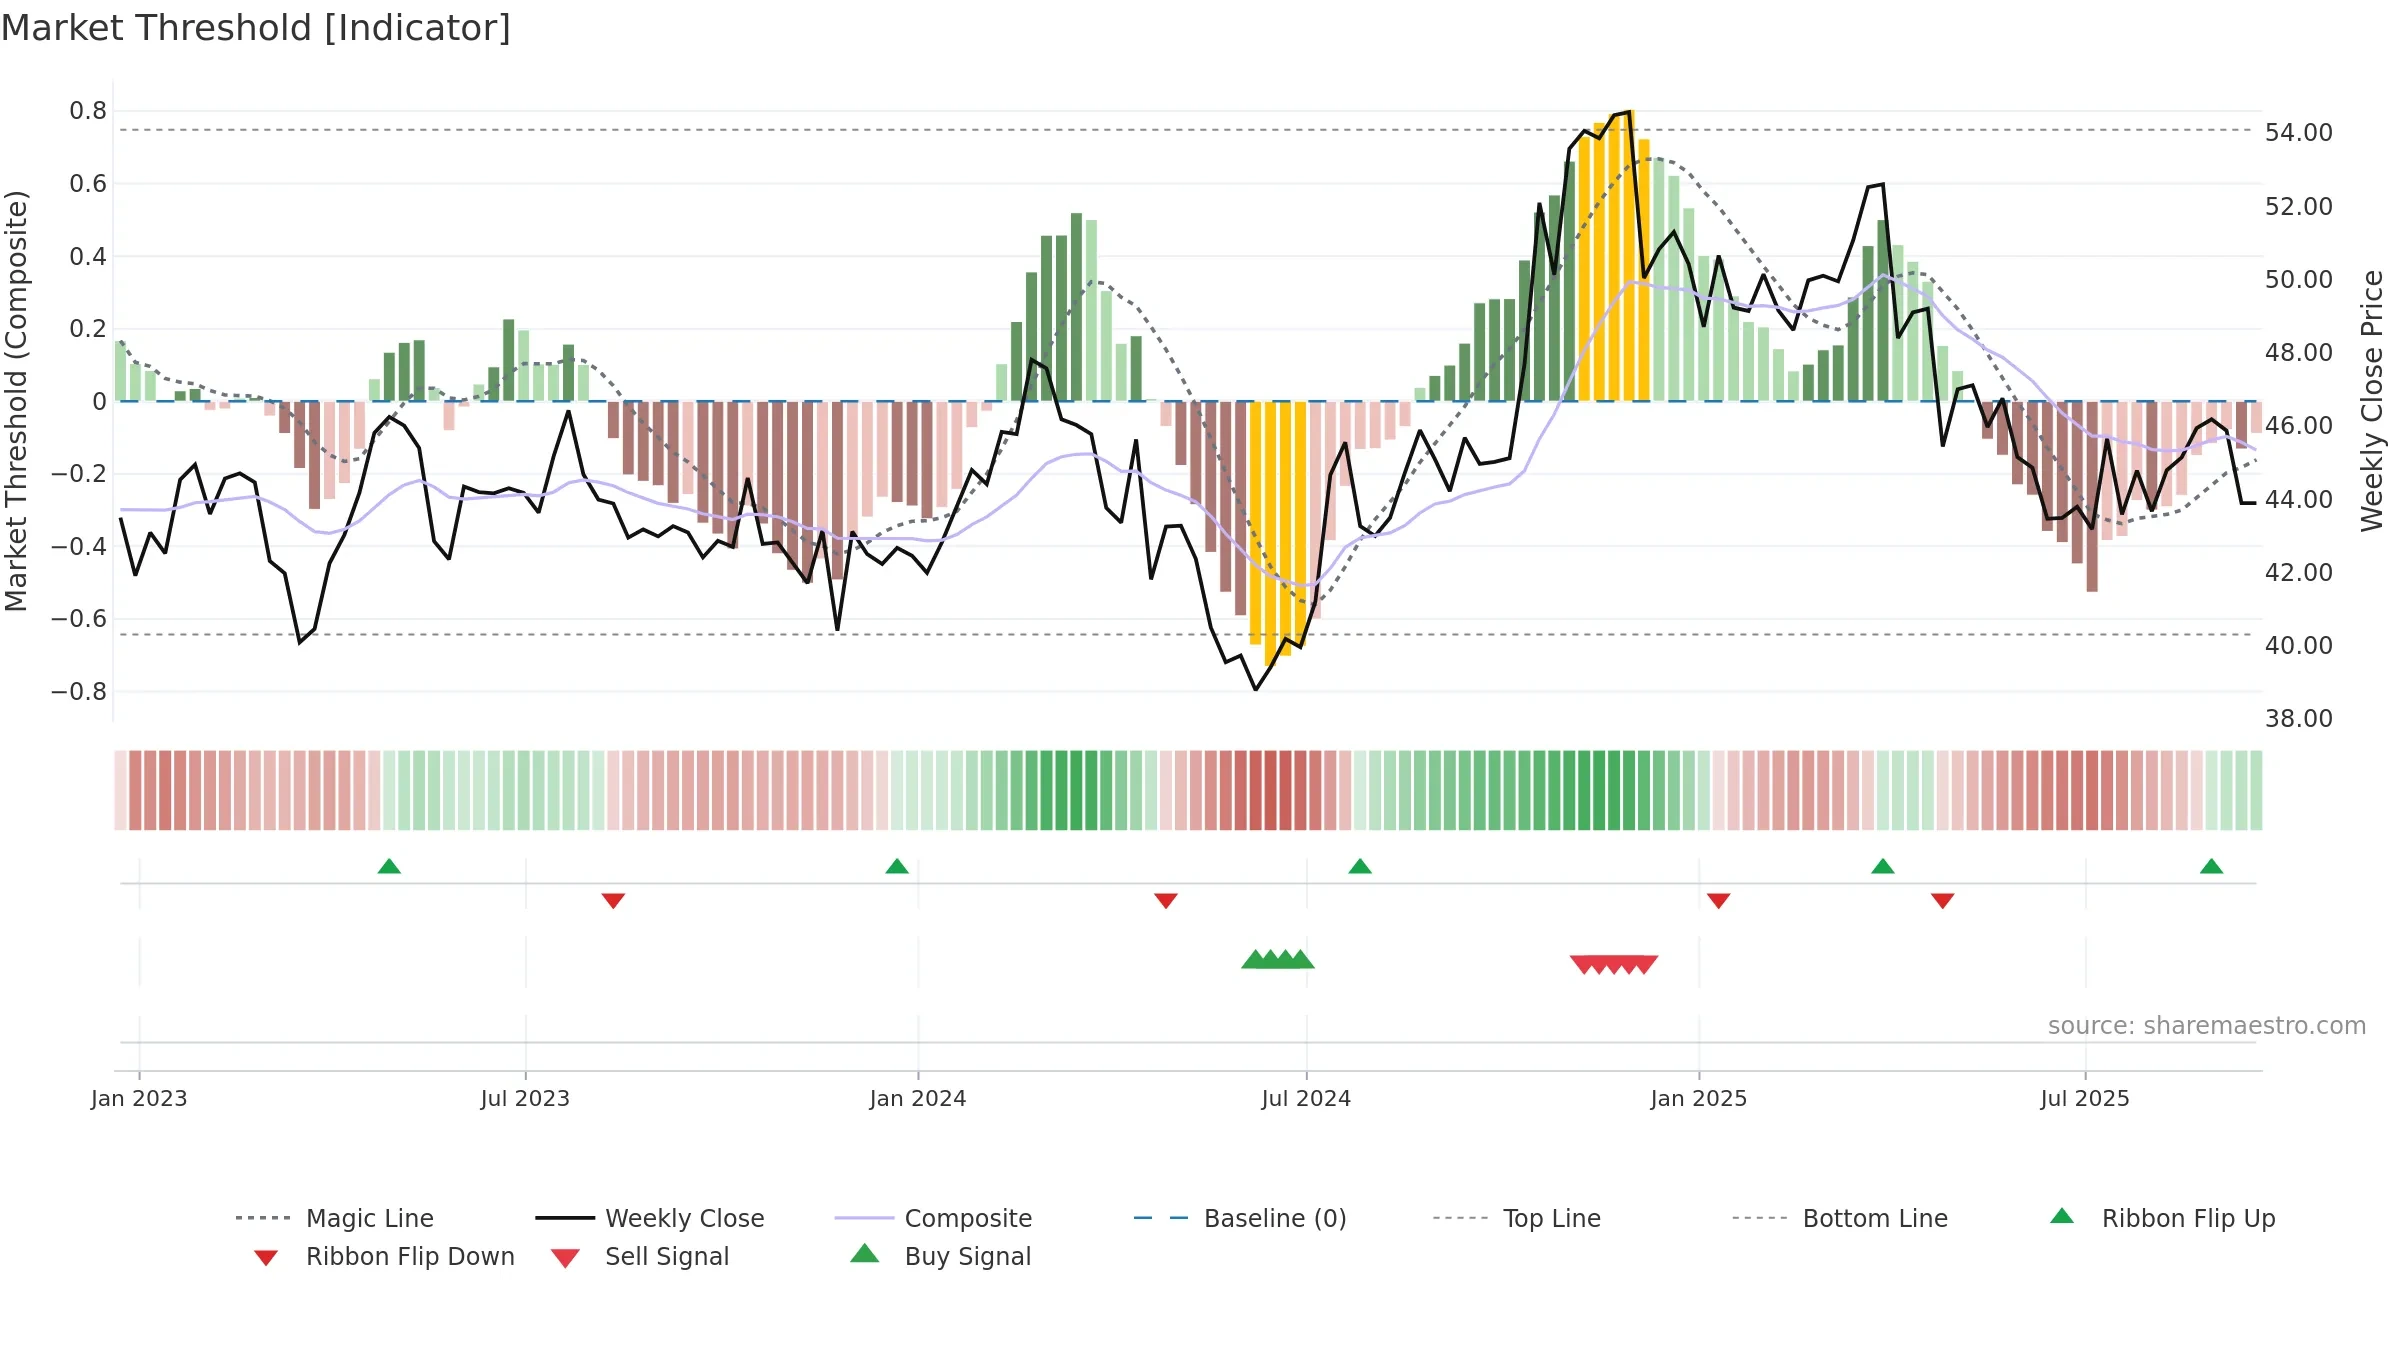Click the ribbon flip up marker just after Jul 2024

click(1360, 866)
